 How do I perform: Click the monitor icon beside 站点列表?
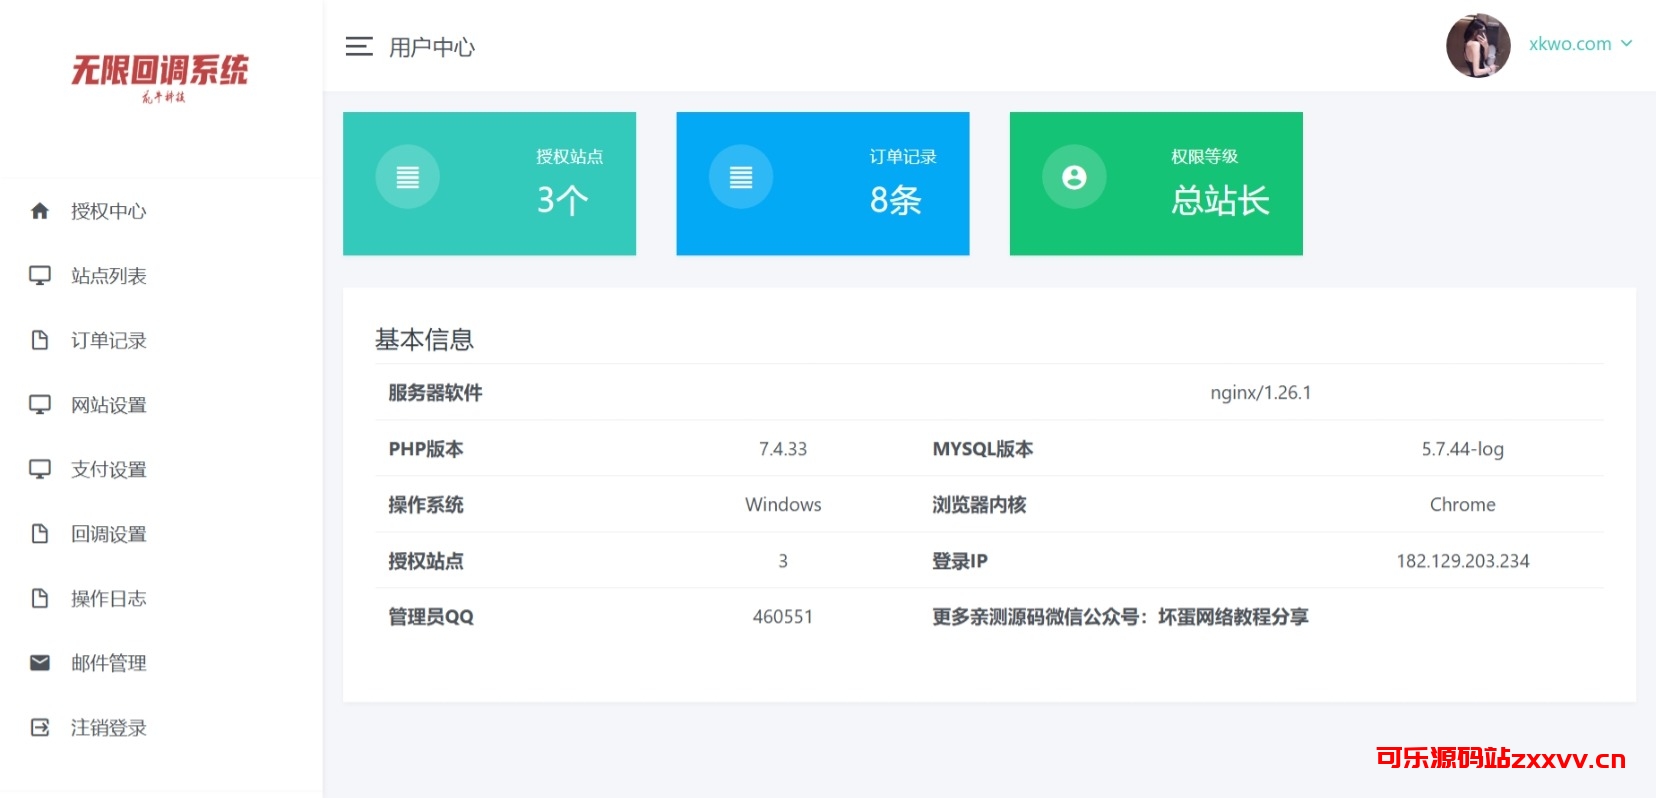pos(40,276)
